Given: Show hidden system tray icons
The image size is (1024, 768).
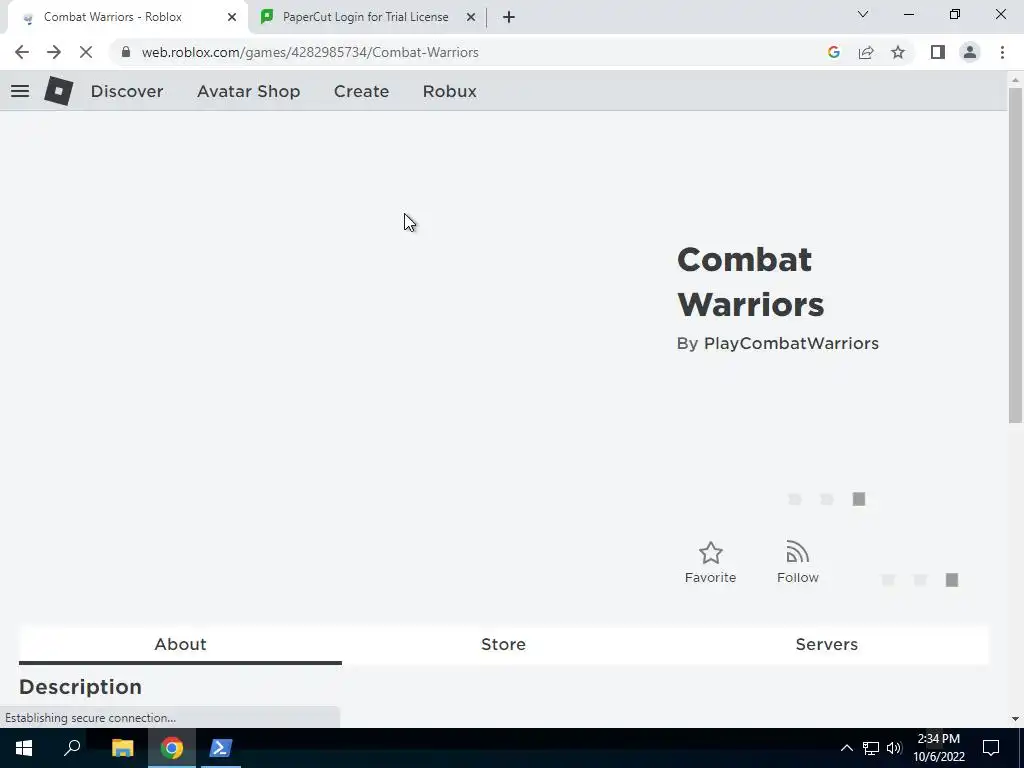Looking at the screenshot, I should [846, 748].
